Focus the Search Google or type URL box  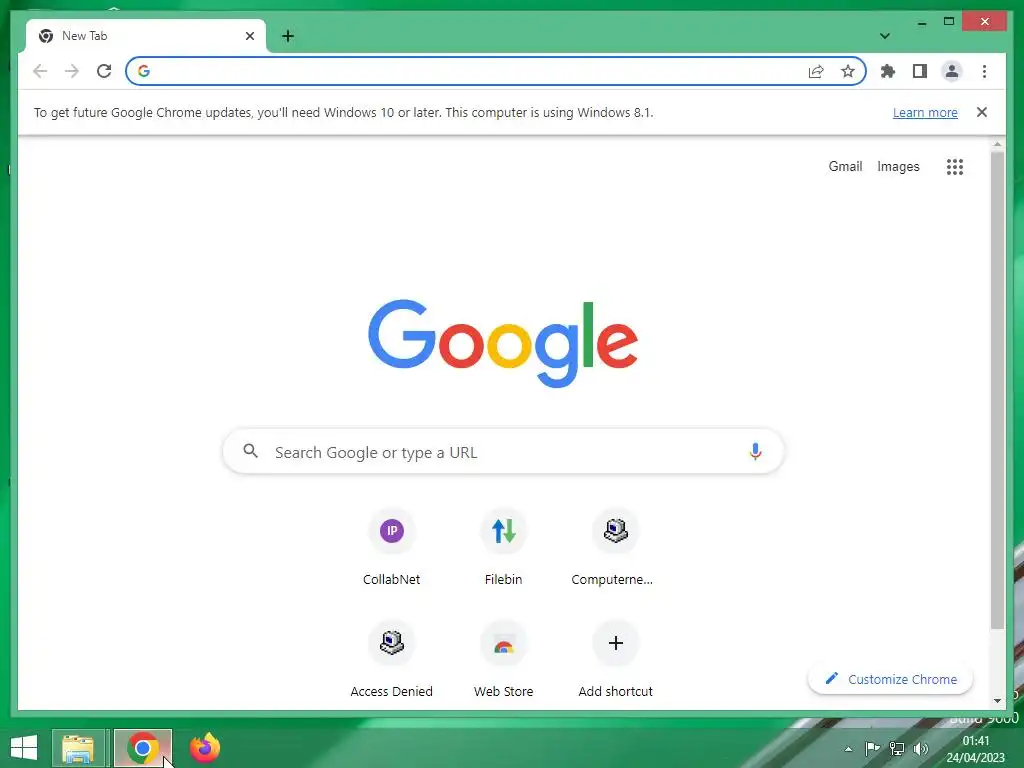click(503, 451)
